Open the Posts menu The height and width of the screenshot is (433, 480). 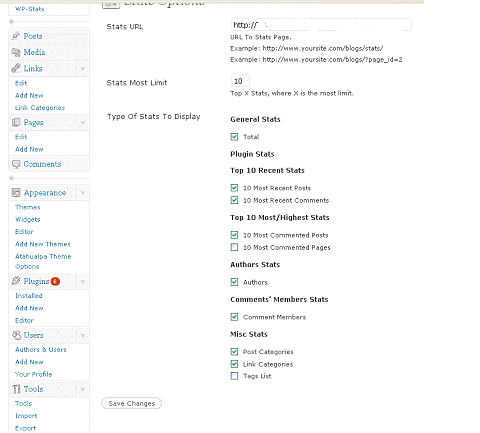pyautogui.click(x=33, y=36)
